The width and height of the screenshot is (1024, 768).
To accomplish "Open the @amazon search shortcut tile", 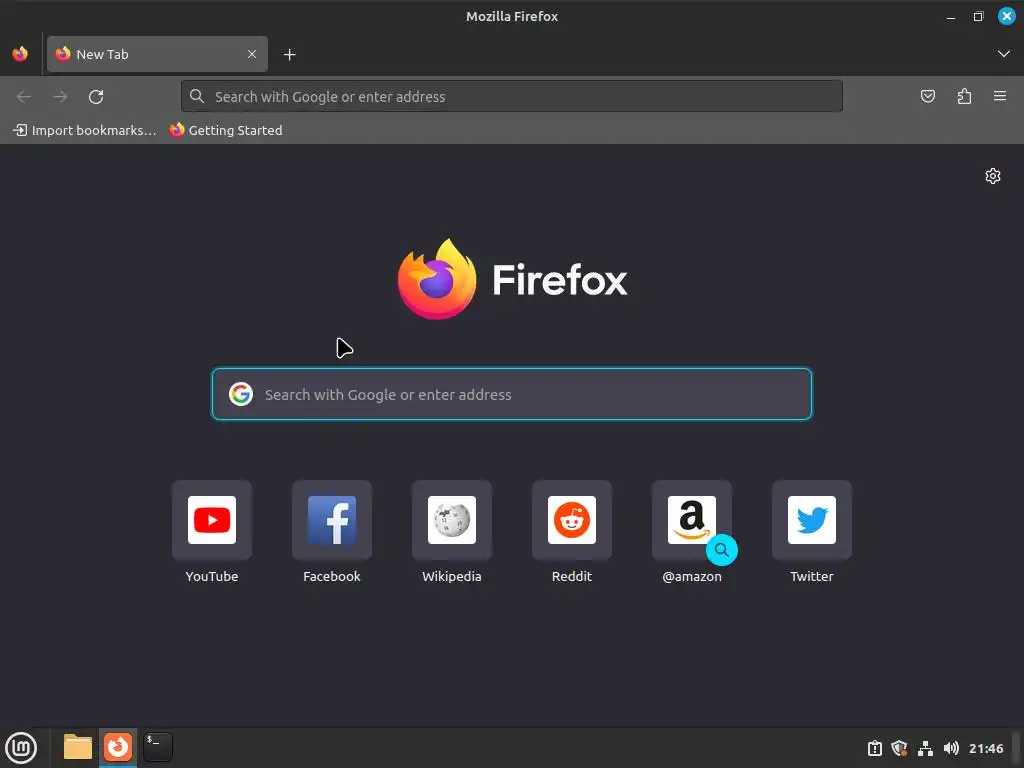I will pyautogui.click(x=692, y=520).
